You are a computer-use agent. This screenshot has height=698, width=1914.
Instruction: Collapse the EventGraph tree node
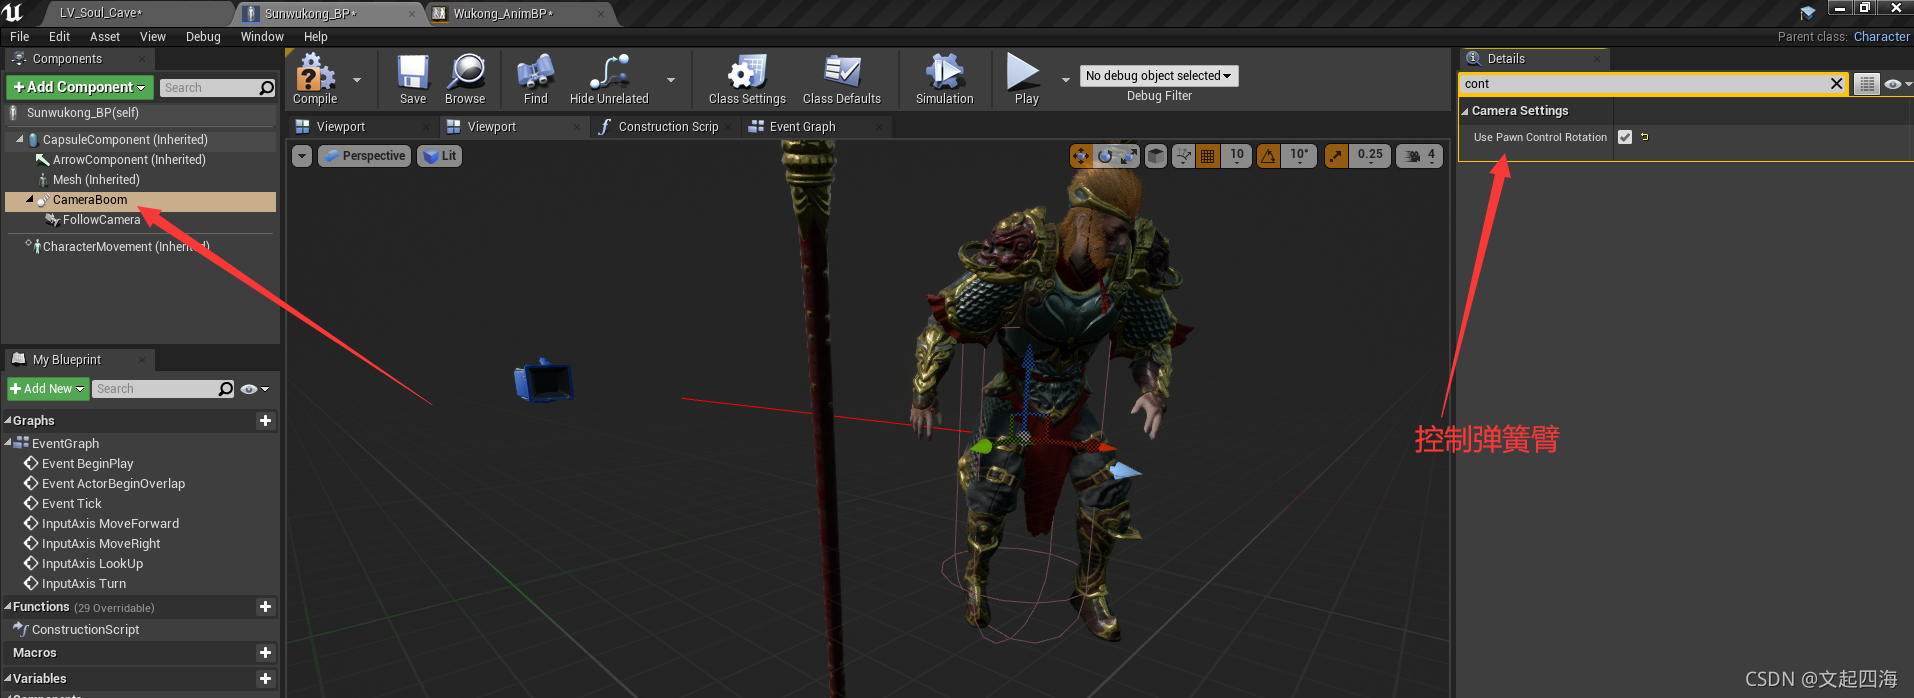click(8, 443)
